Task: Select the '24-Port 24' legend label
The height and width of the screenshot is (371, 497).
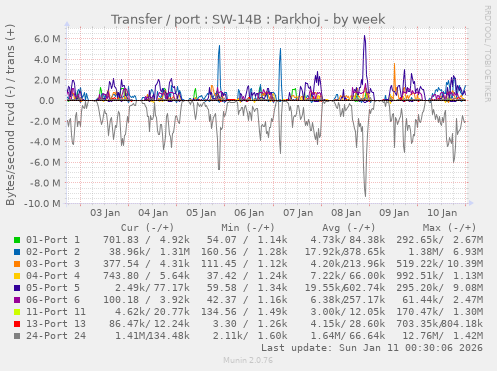Action: click(56, 336)
